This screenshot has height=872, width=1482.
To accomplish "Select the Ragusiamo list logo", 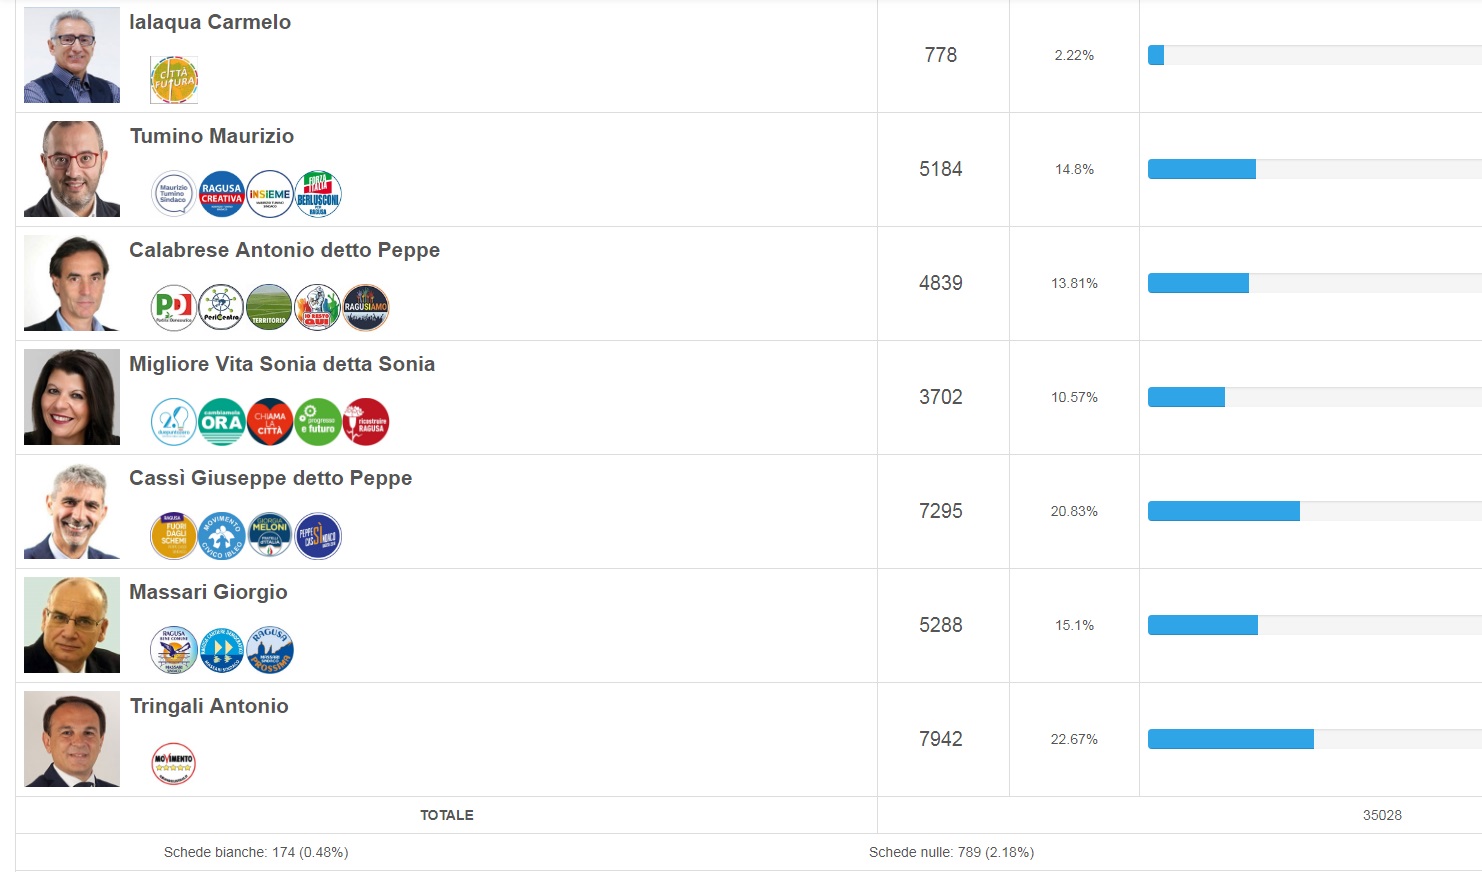I will pyautogui.click(x=365, y=308).
